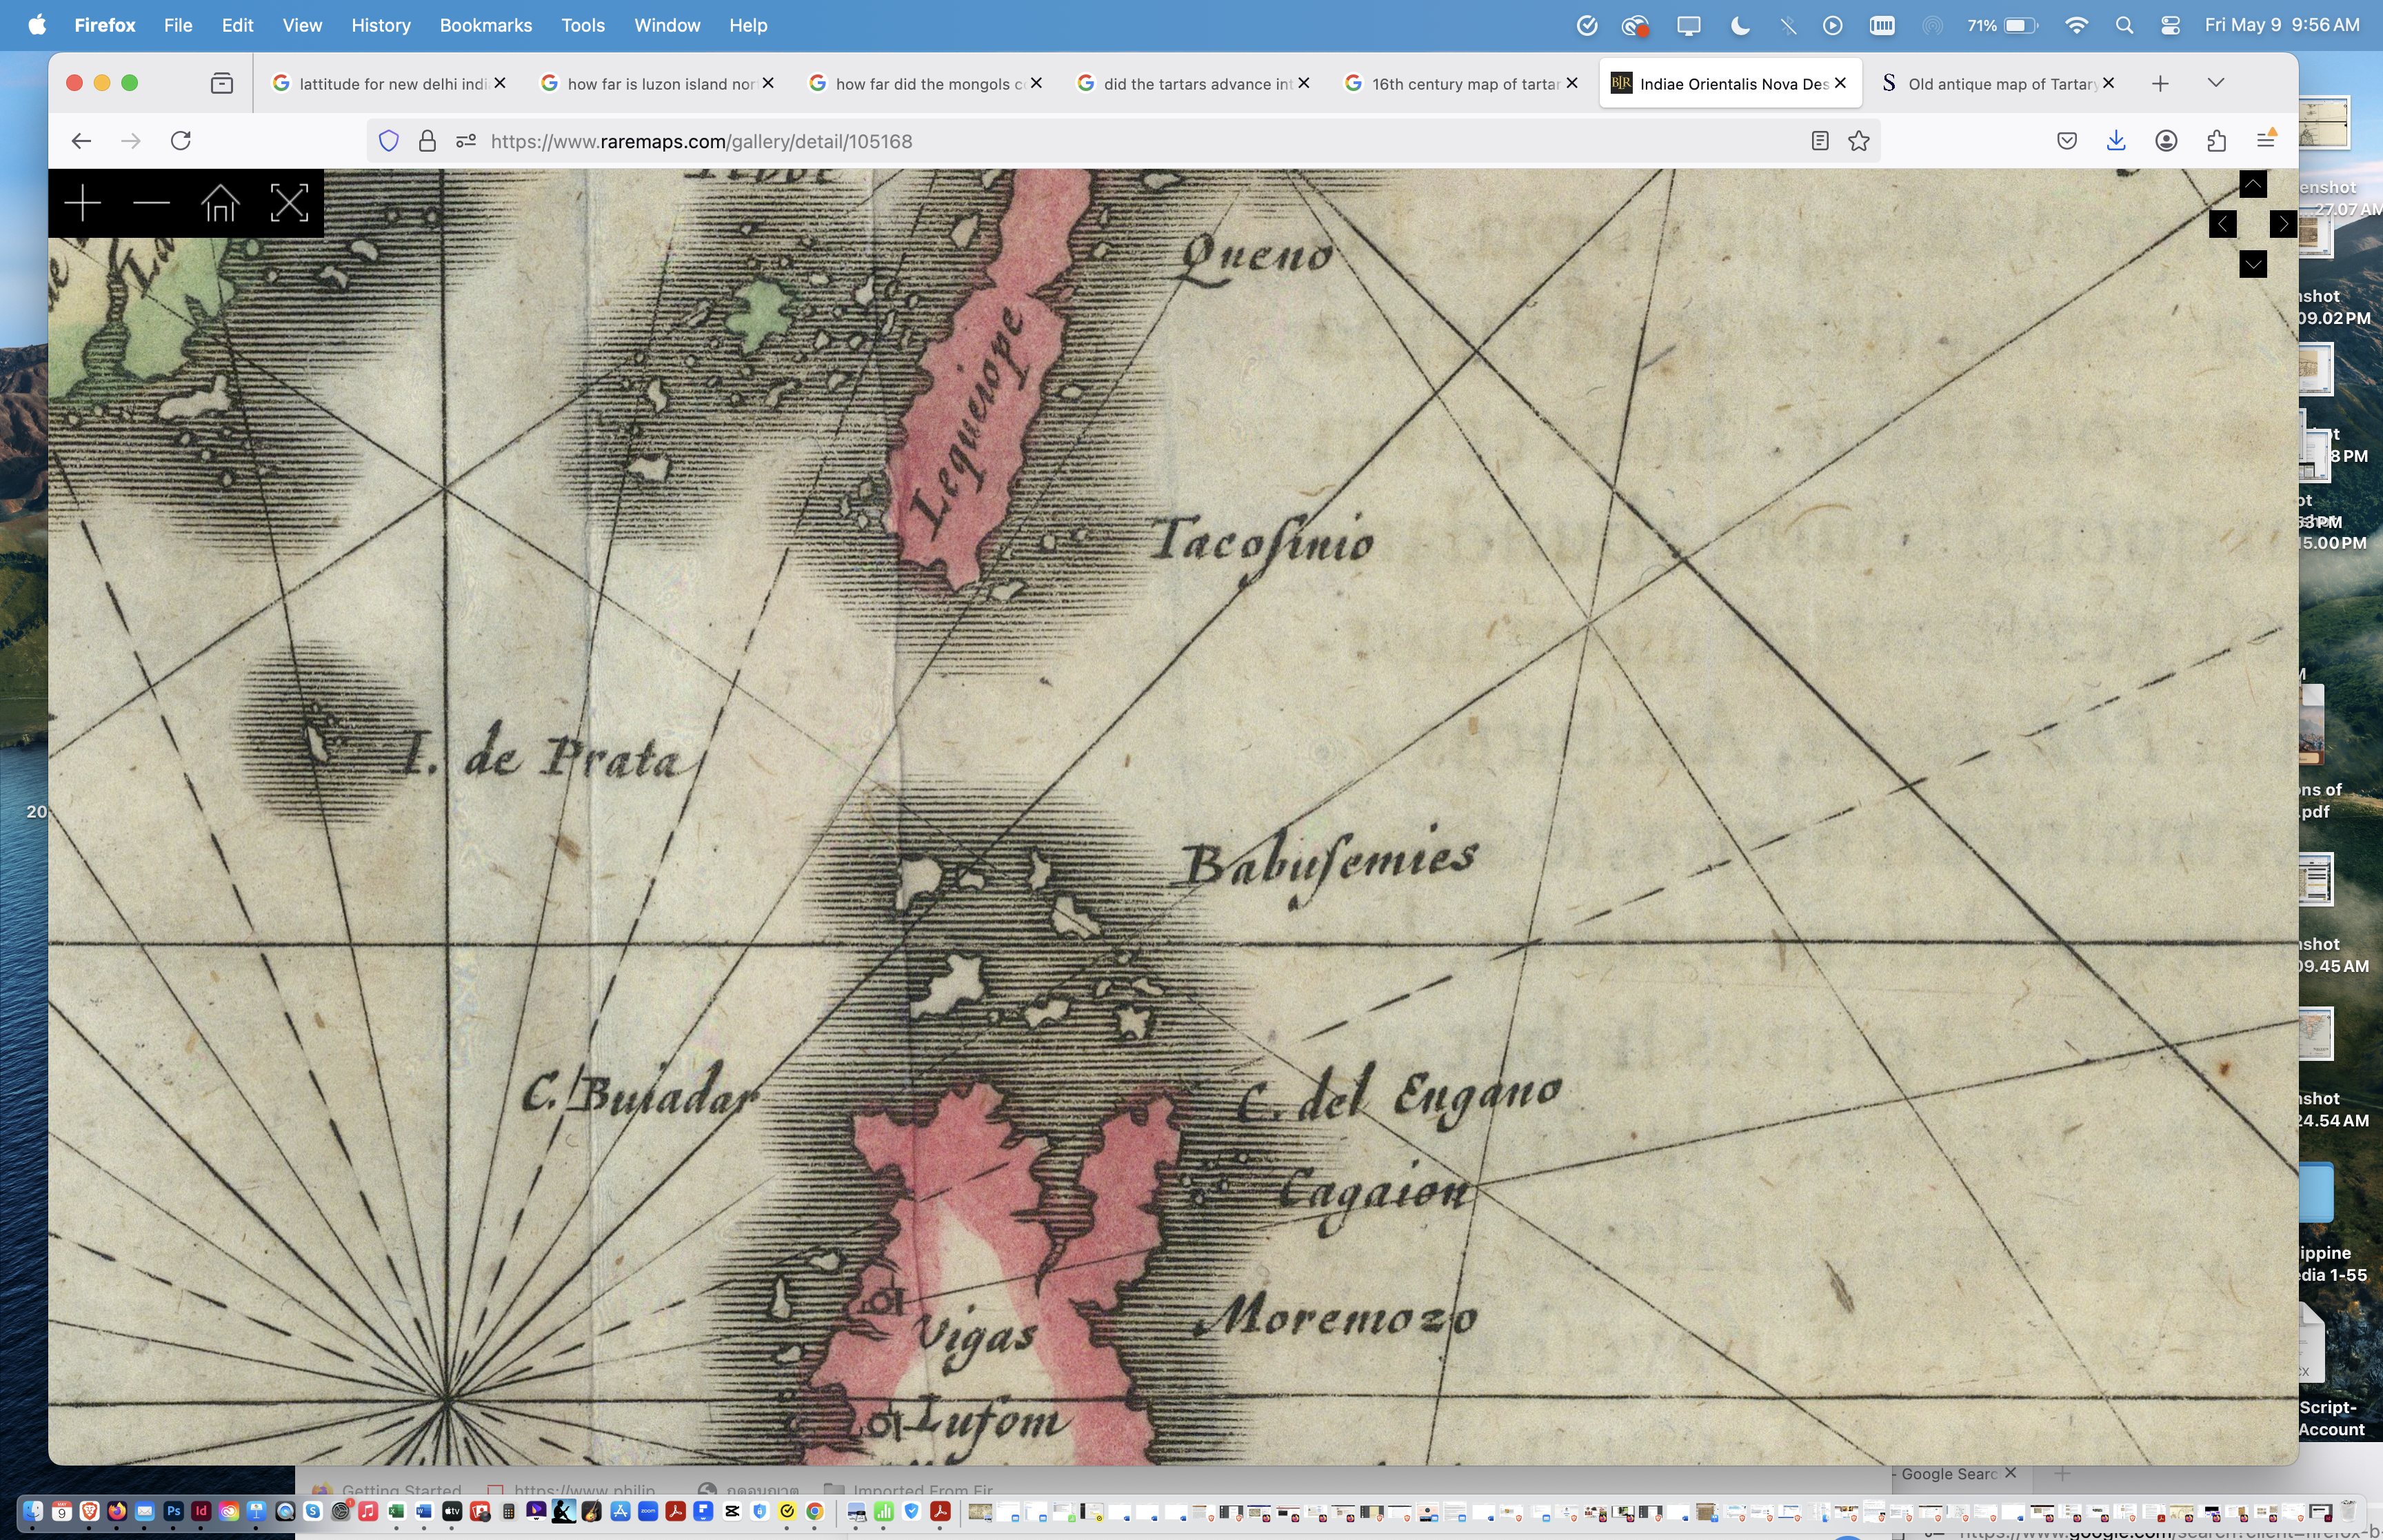Open Firefox tracking protection shield
Screen dimensions: 2383x1540
[389, 141]
